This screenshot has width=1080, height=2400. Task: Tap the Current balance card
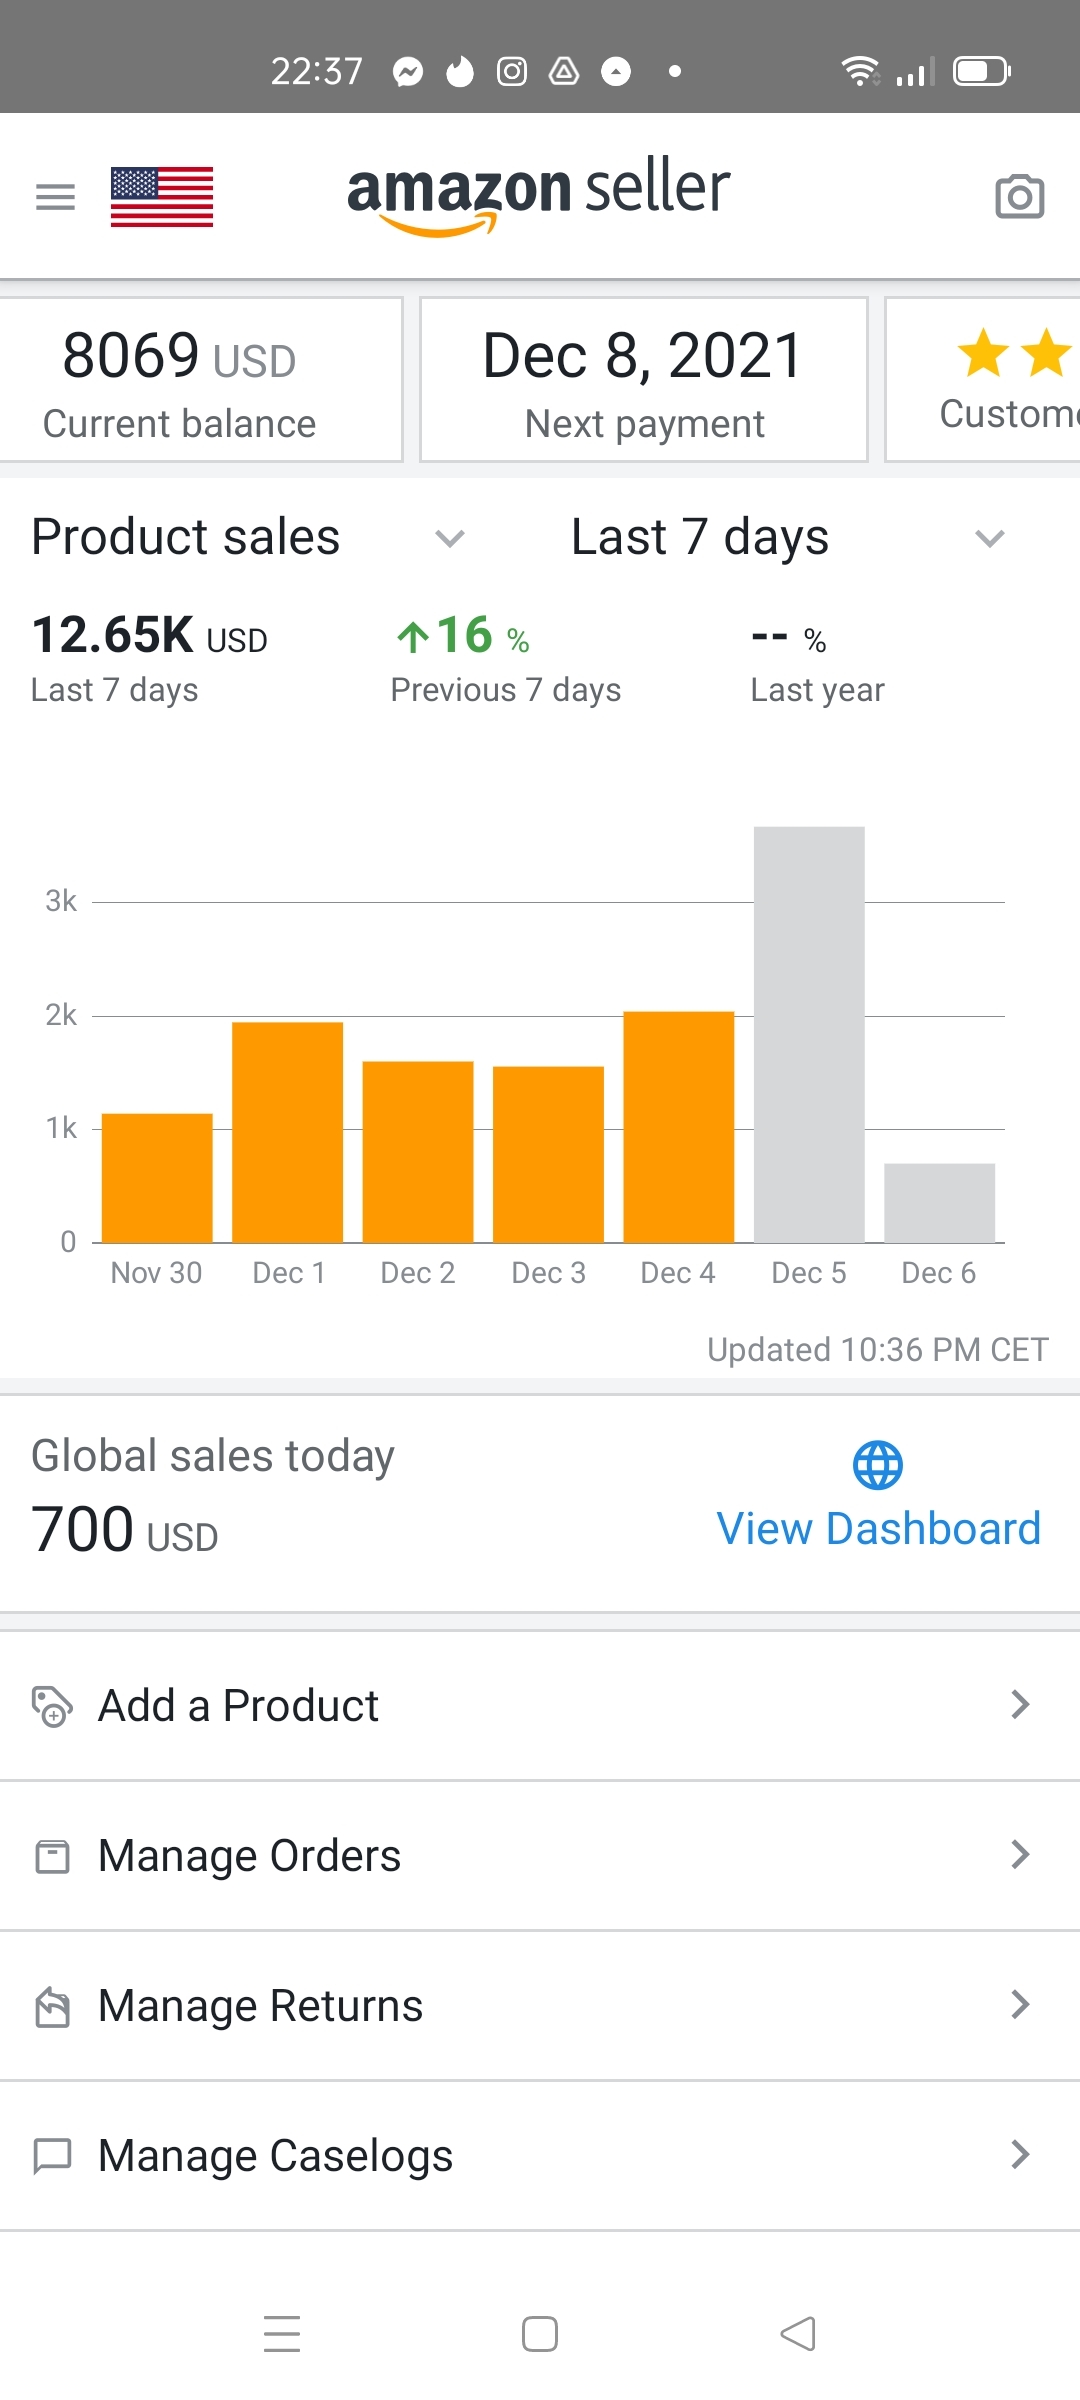(x=200, y=380)
